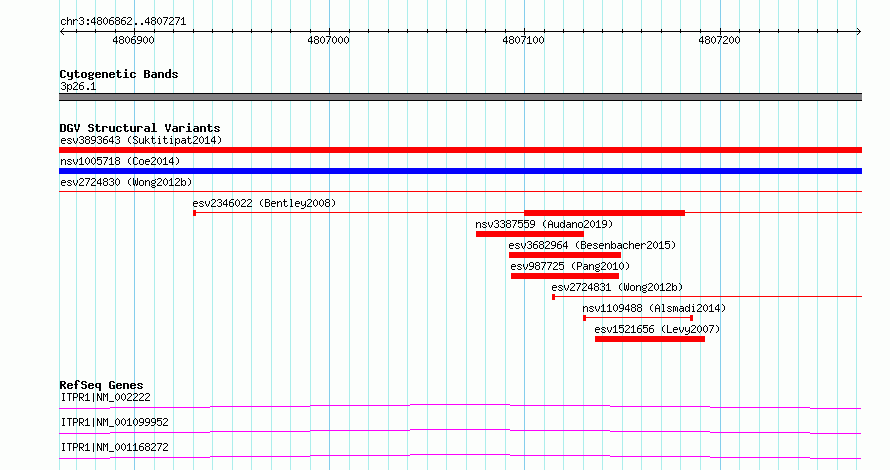Select the blue nsv1005718 variant bar
The image size is (890, 470).
click(460, 171)
